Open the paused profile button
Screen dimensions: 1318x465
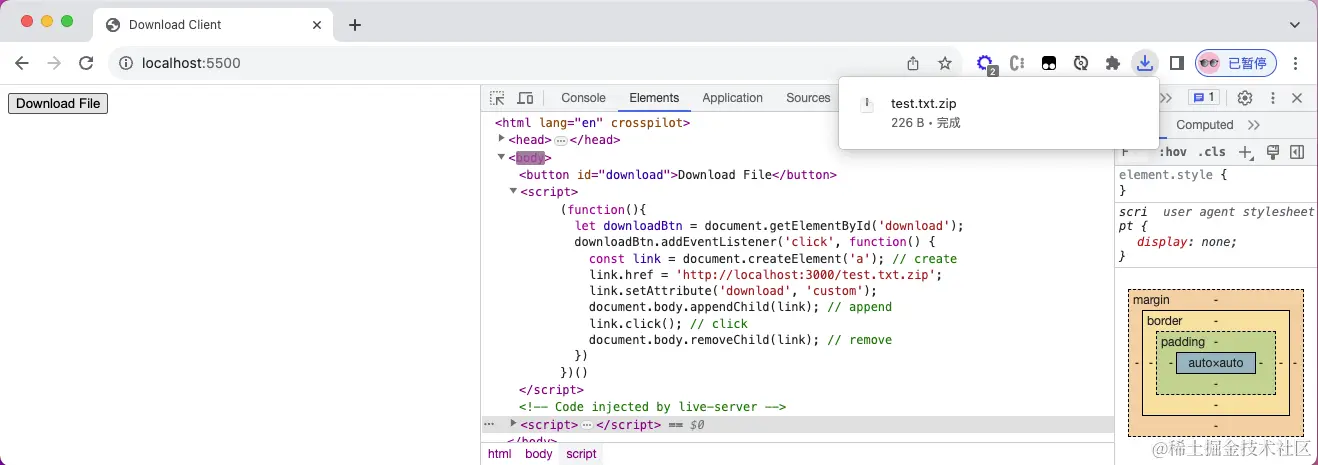pos(1236,63)
